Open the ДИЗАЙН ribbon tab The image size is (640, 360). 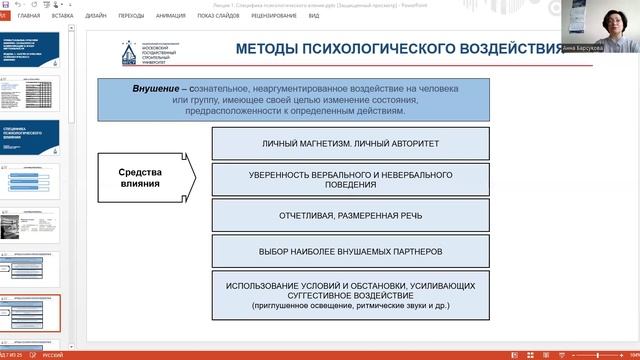pyautogui.click(x=96, y=16)
